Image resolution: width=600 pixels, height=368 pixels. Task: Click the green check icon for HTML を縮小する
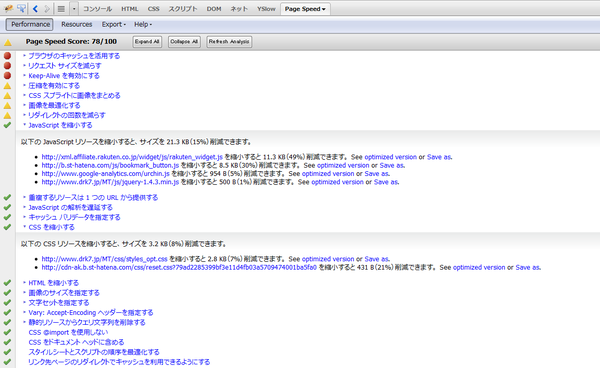coord(7,283)
